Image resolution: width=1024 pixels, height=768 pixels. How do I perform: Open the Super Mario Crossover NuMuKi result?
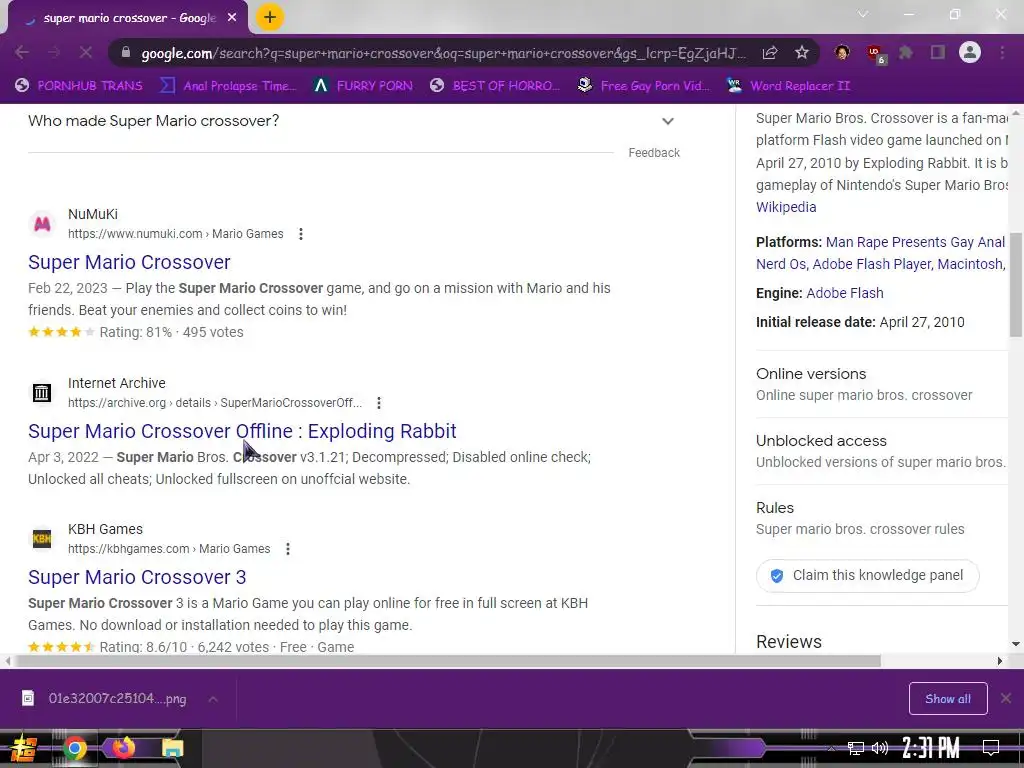click(129, 262)
